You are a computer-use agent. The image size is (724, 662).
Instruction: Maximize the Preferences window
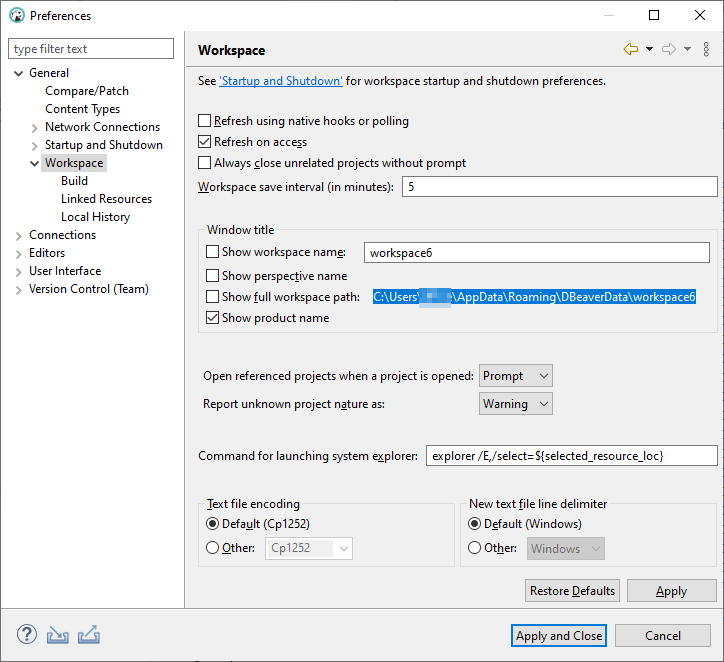pos(654,15)
